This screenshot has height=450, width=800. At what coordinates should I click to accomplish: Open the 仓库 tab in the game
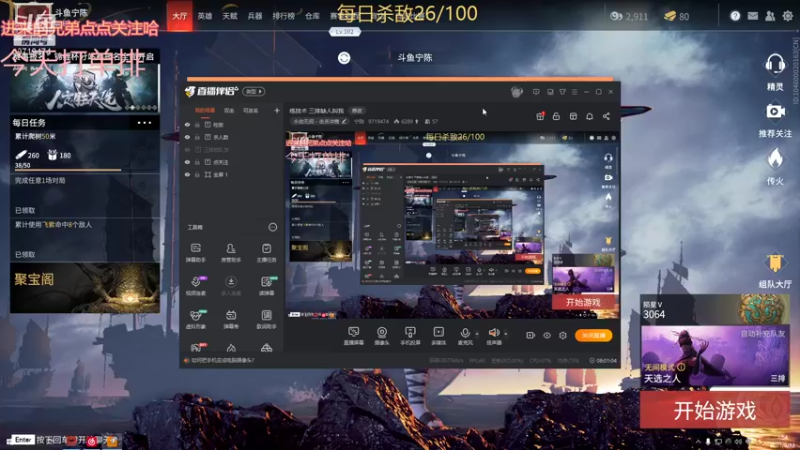click(x=312, y=16)
